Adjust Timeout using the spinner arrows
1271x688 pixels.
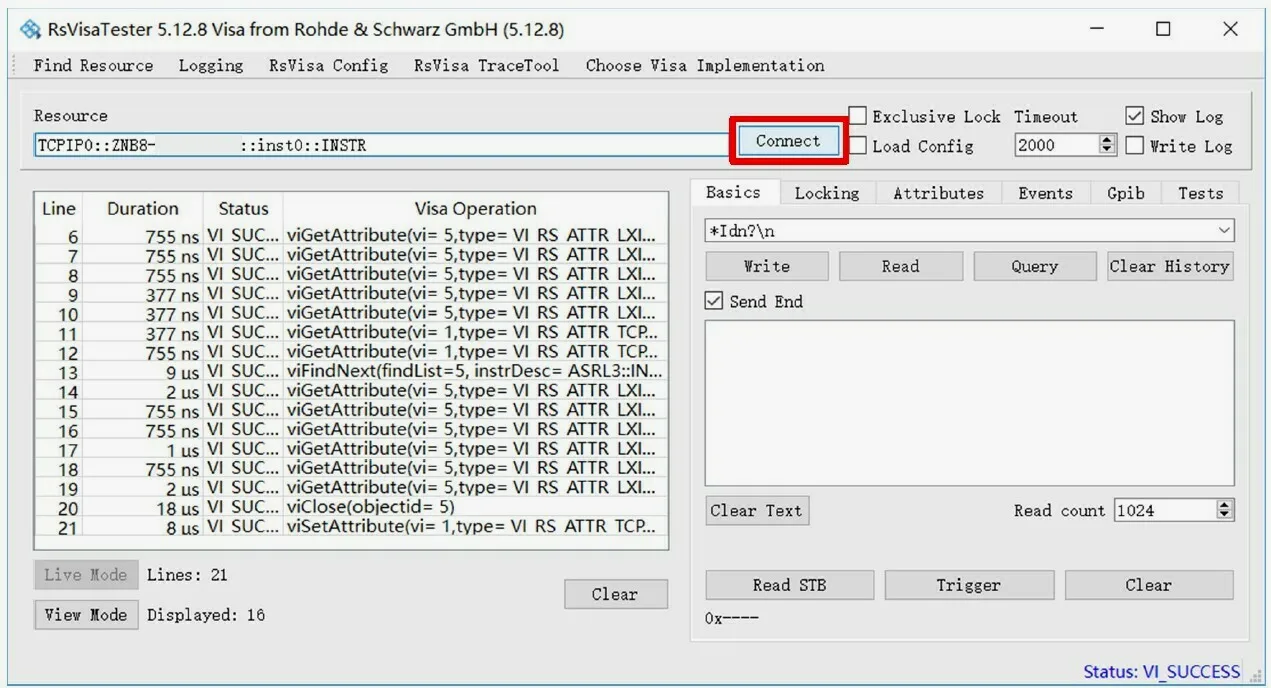pos(1107,145)
